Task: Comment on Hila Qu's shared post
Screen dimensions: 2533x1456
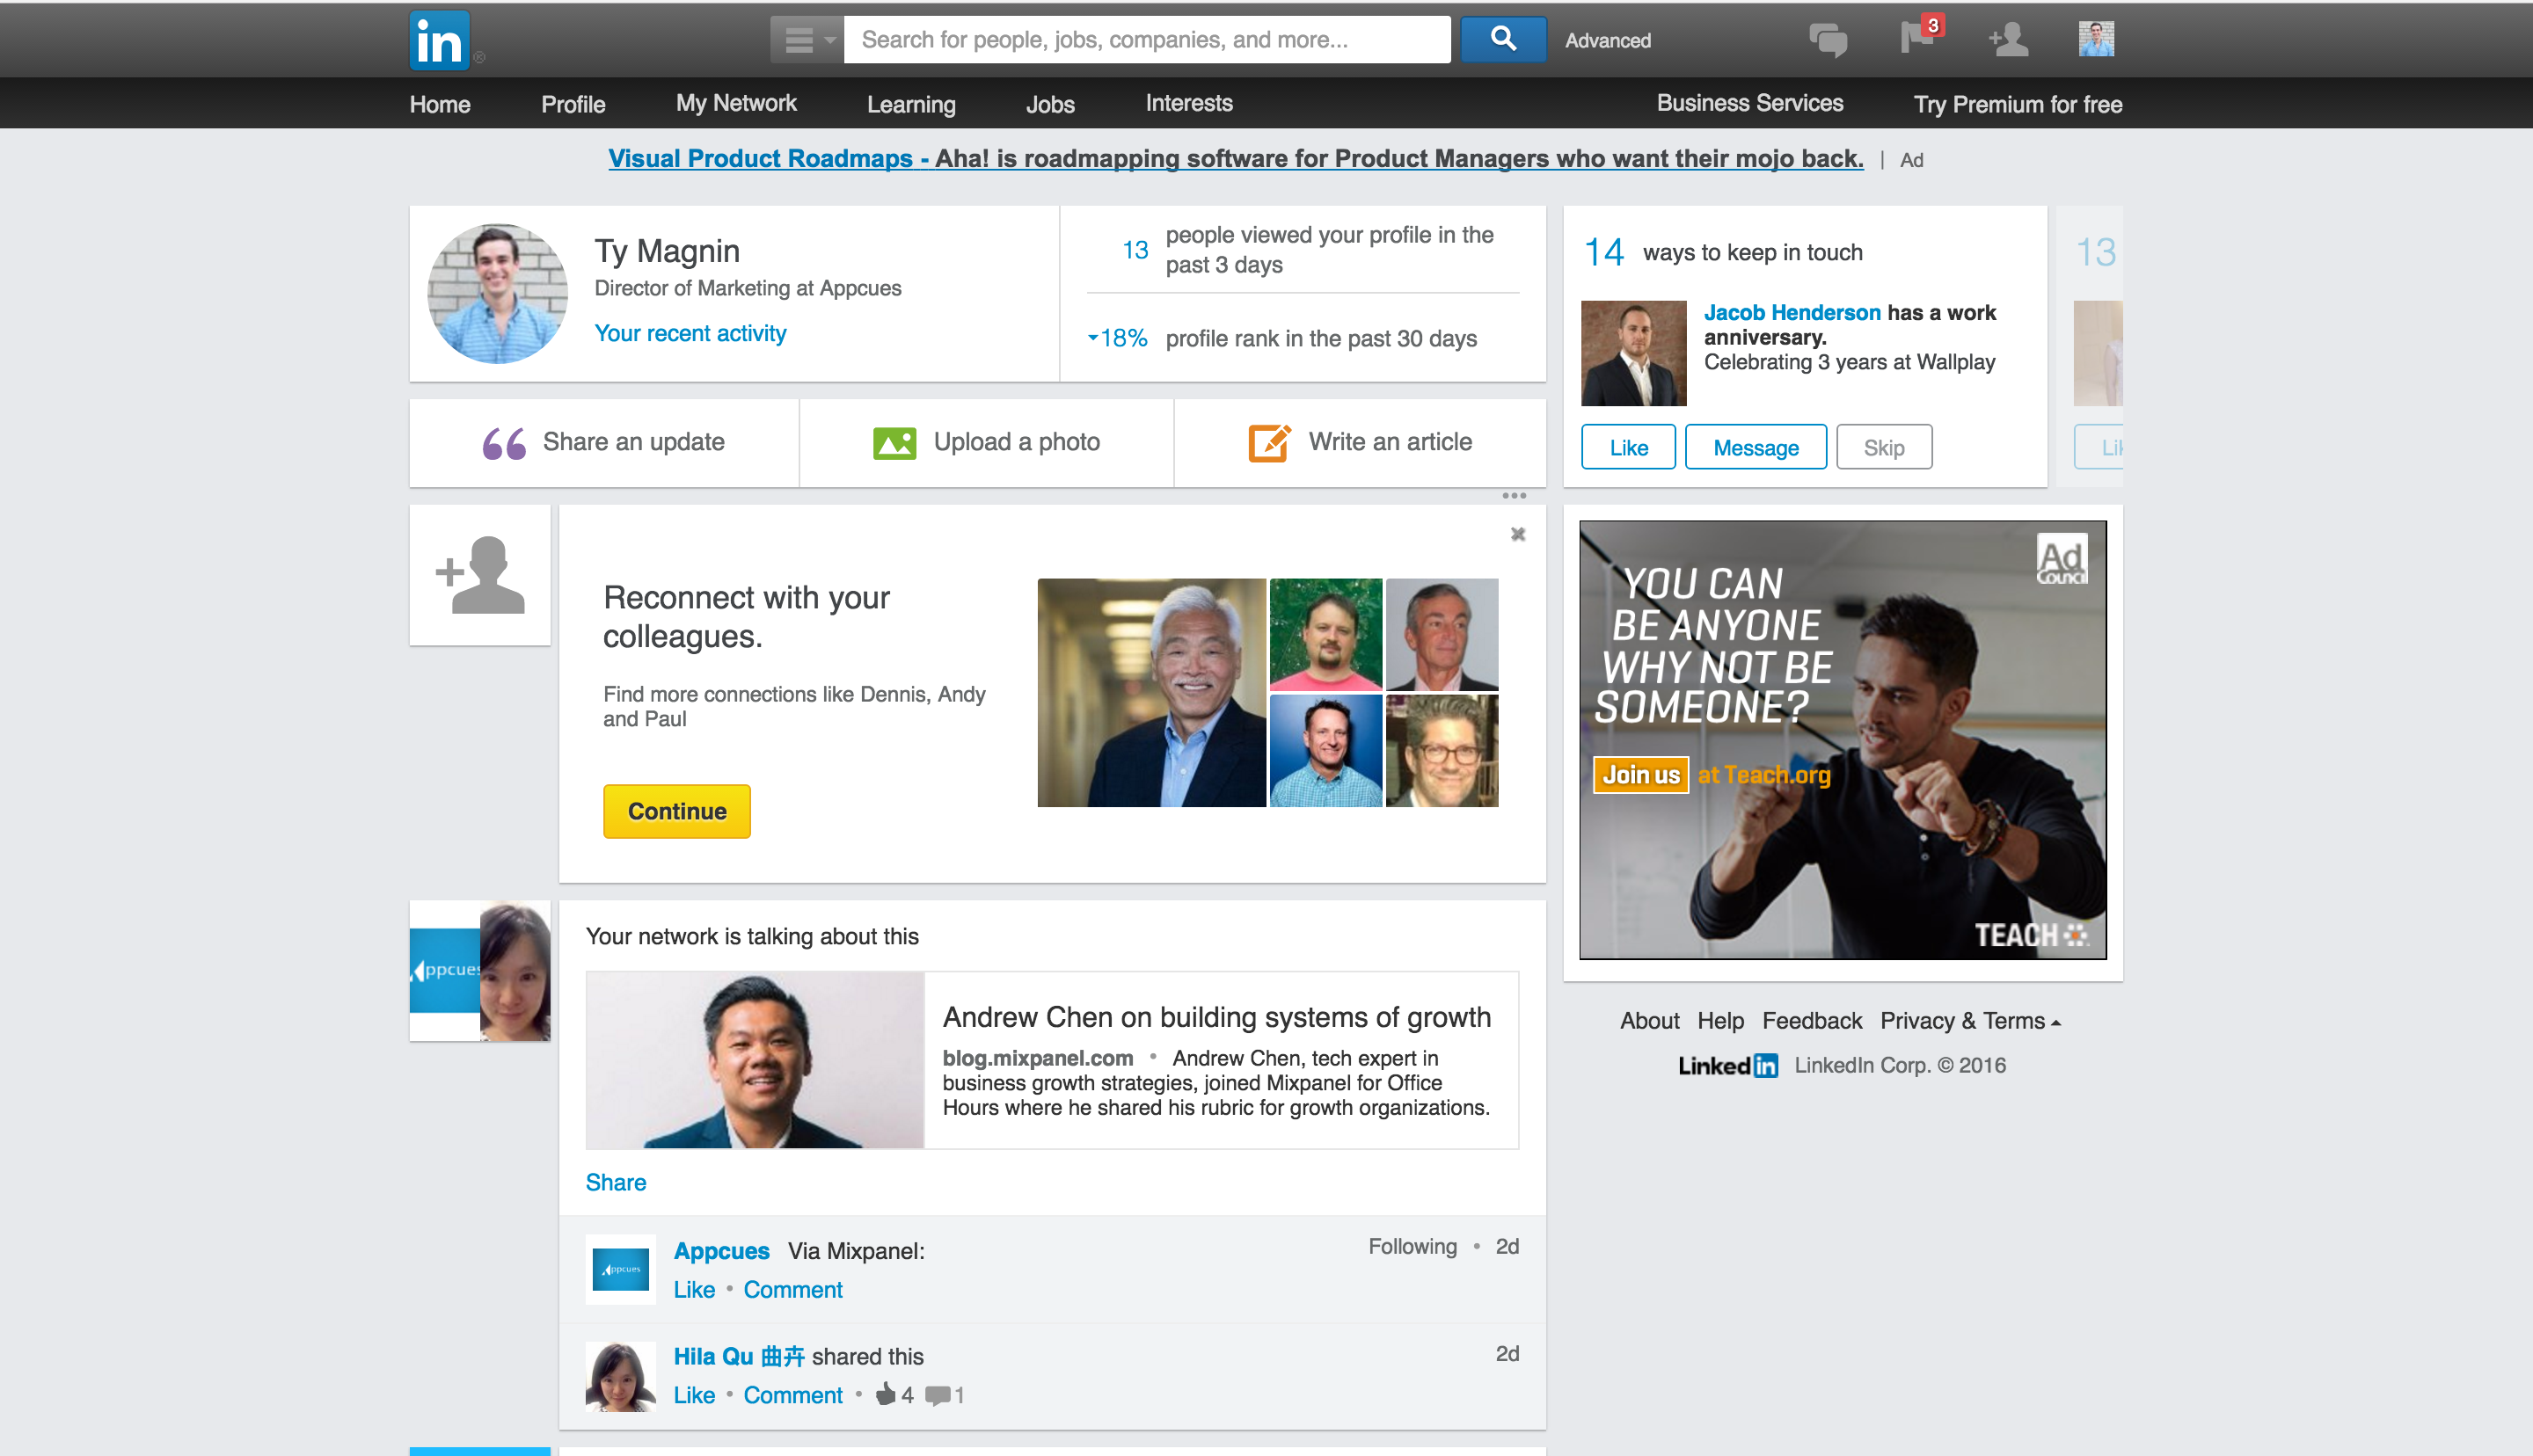Action: pyautogui.click(x=793, y=1395)
